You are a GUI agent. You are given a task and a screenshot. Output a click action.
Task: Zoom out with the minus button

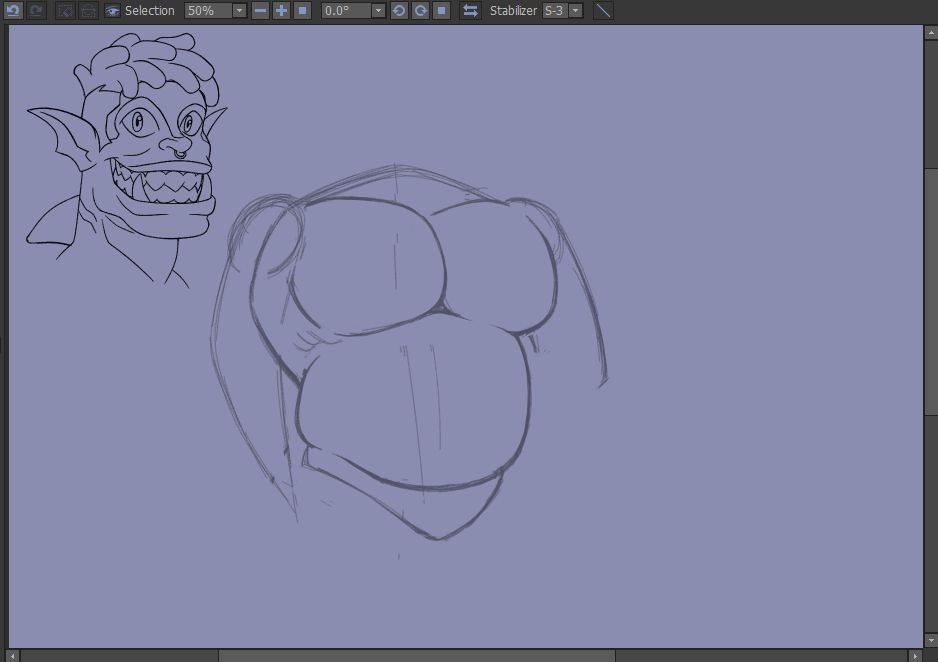point(260,11)
